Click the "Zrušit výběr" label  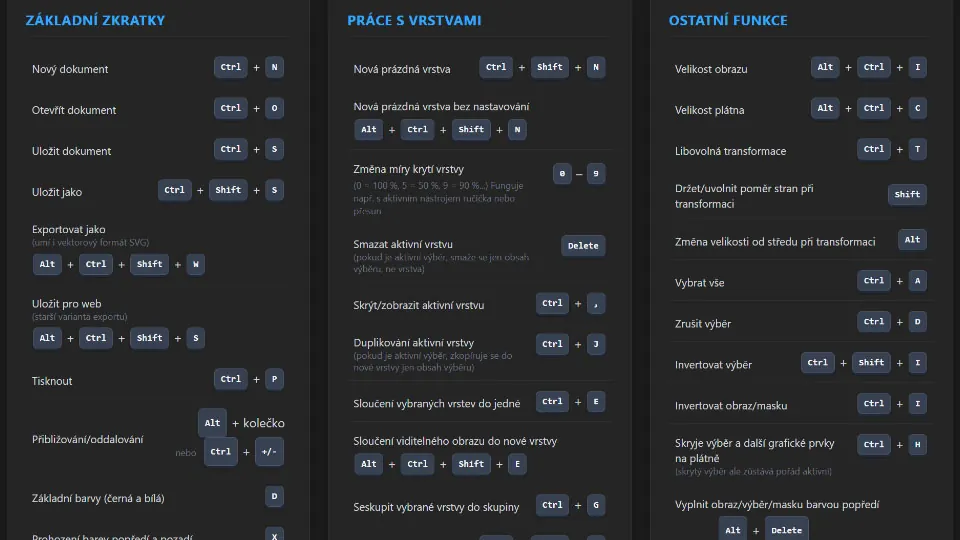coord(703,324)
